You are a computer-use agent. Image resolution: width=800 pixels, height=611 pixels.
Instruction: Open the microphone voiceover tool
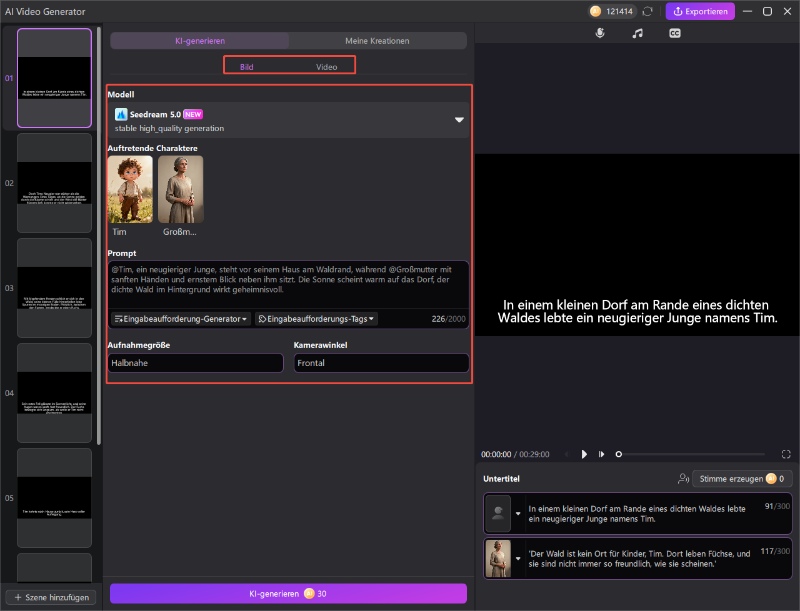[x=600, y=33]
